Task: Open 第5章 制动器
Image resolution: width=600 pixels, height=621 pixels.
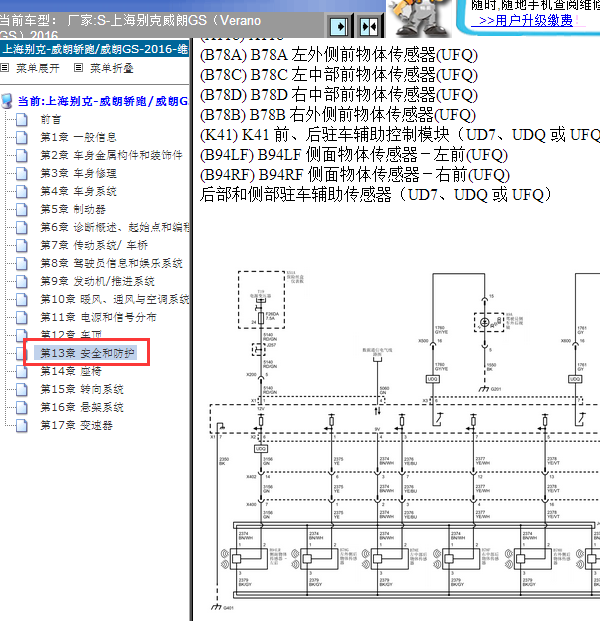Action: (73, 209)
